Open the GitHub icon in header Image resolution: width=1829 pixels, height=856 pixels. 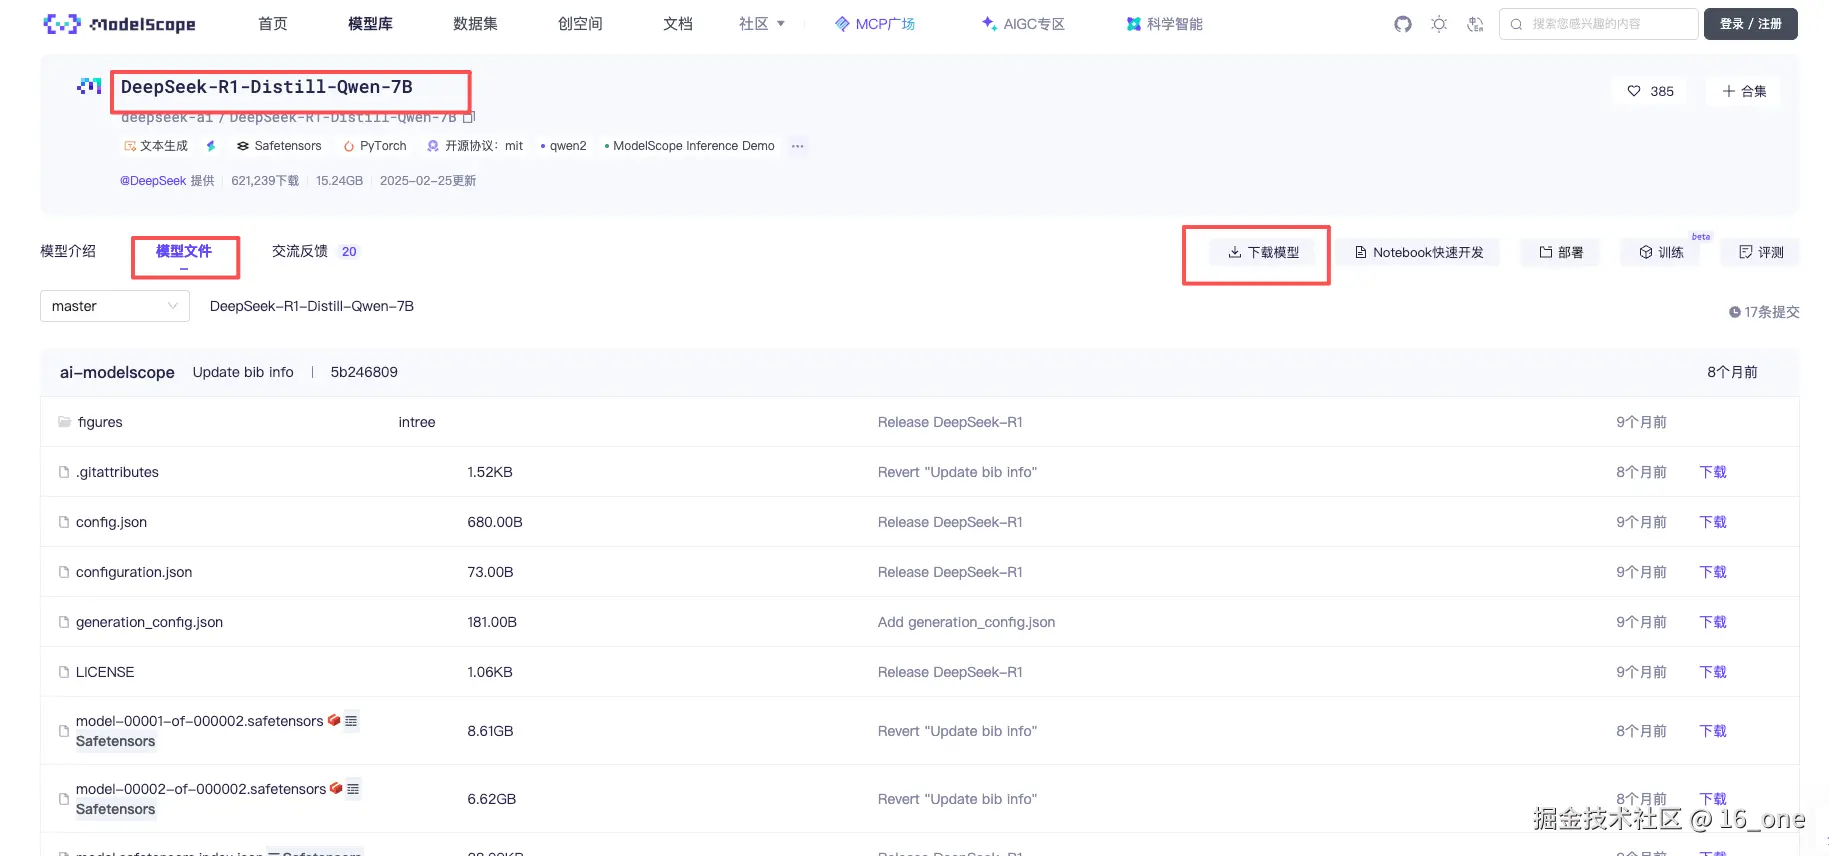pyautogui.click(x=1403, y=24)
